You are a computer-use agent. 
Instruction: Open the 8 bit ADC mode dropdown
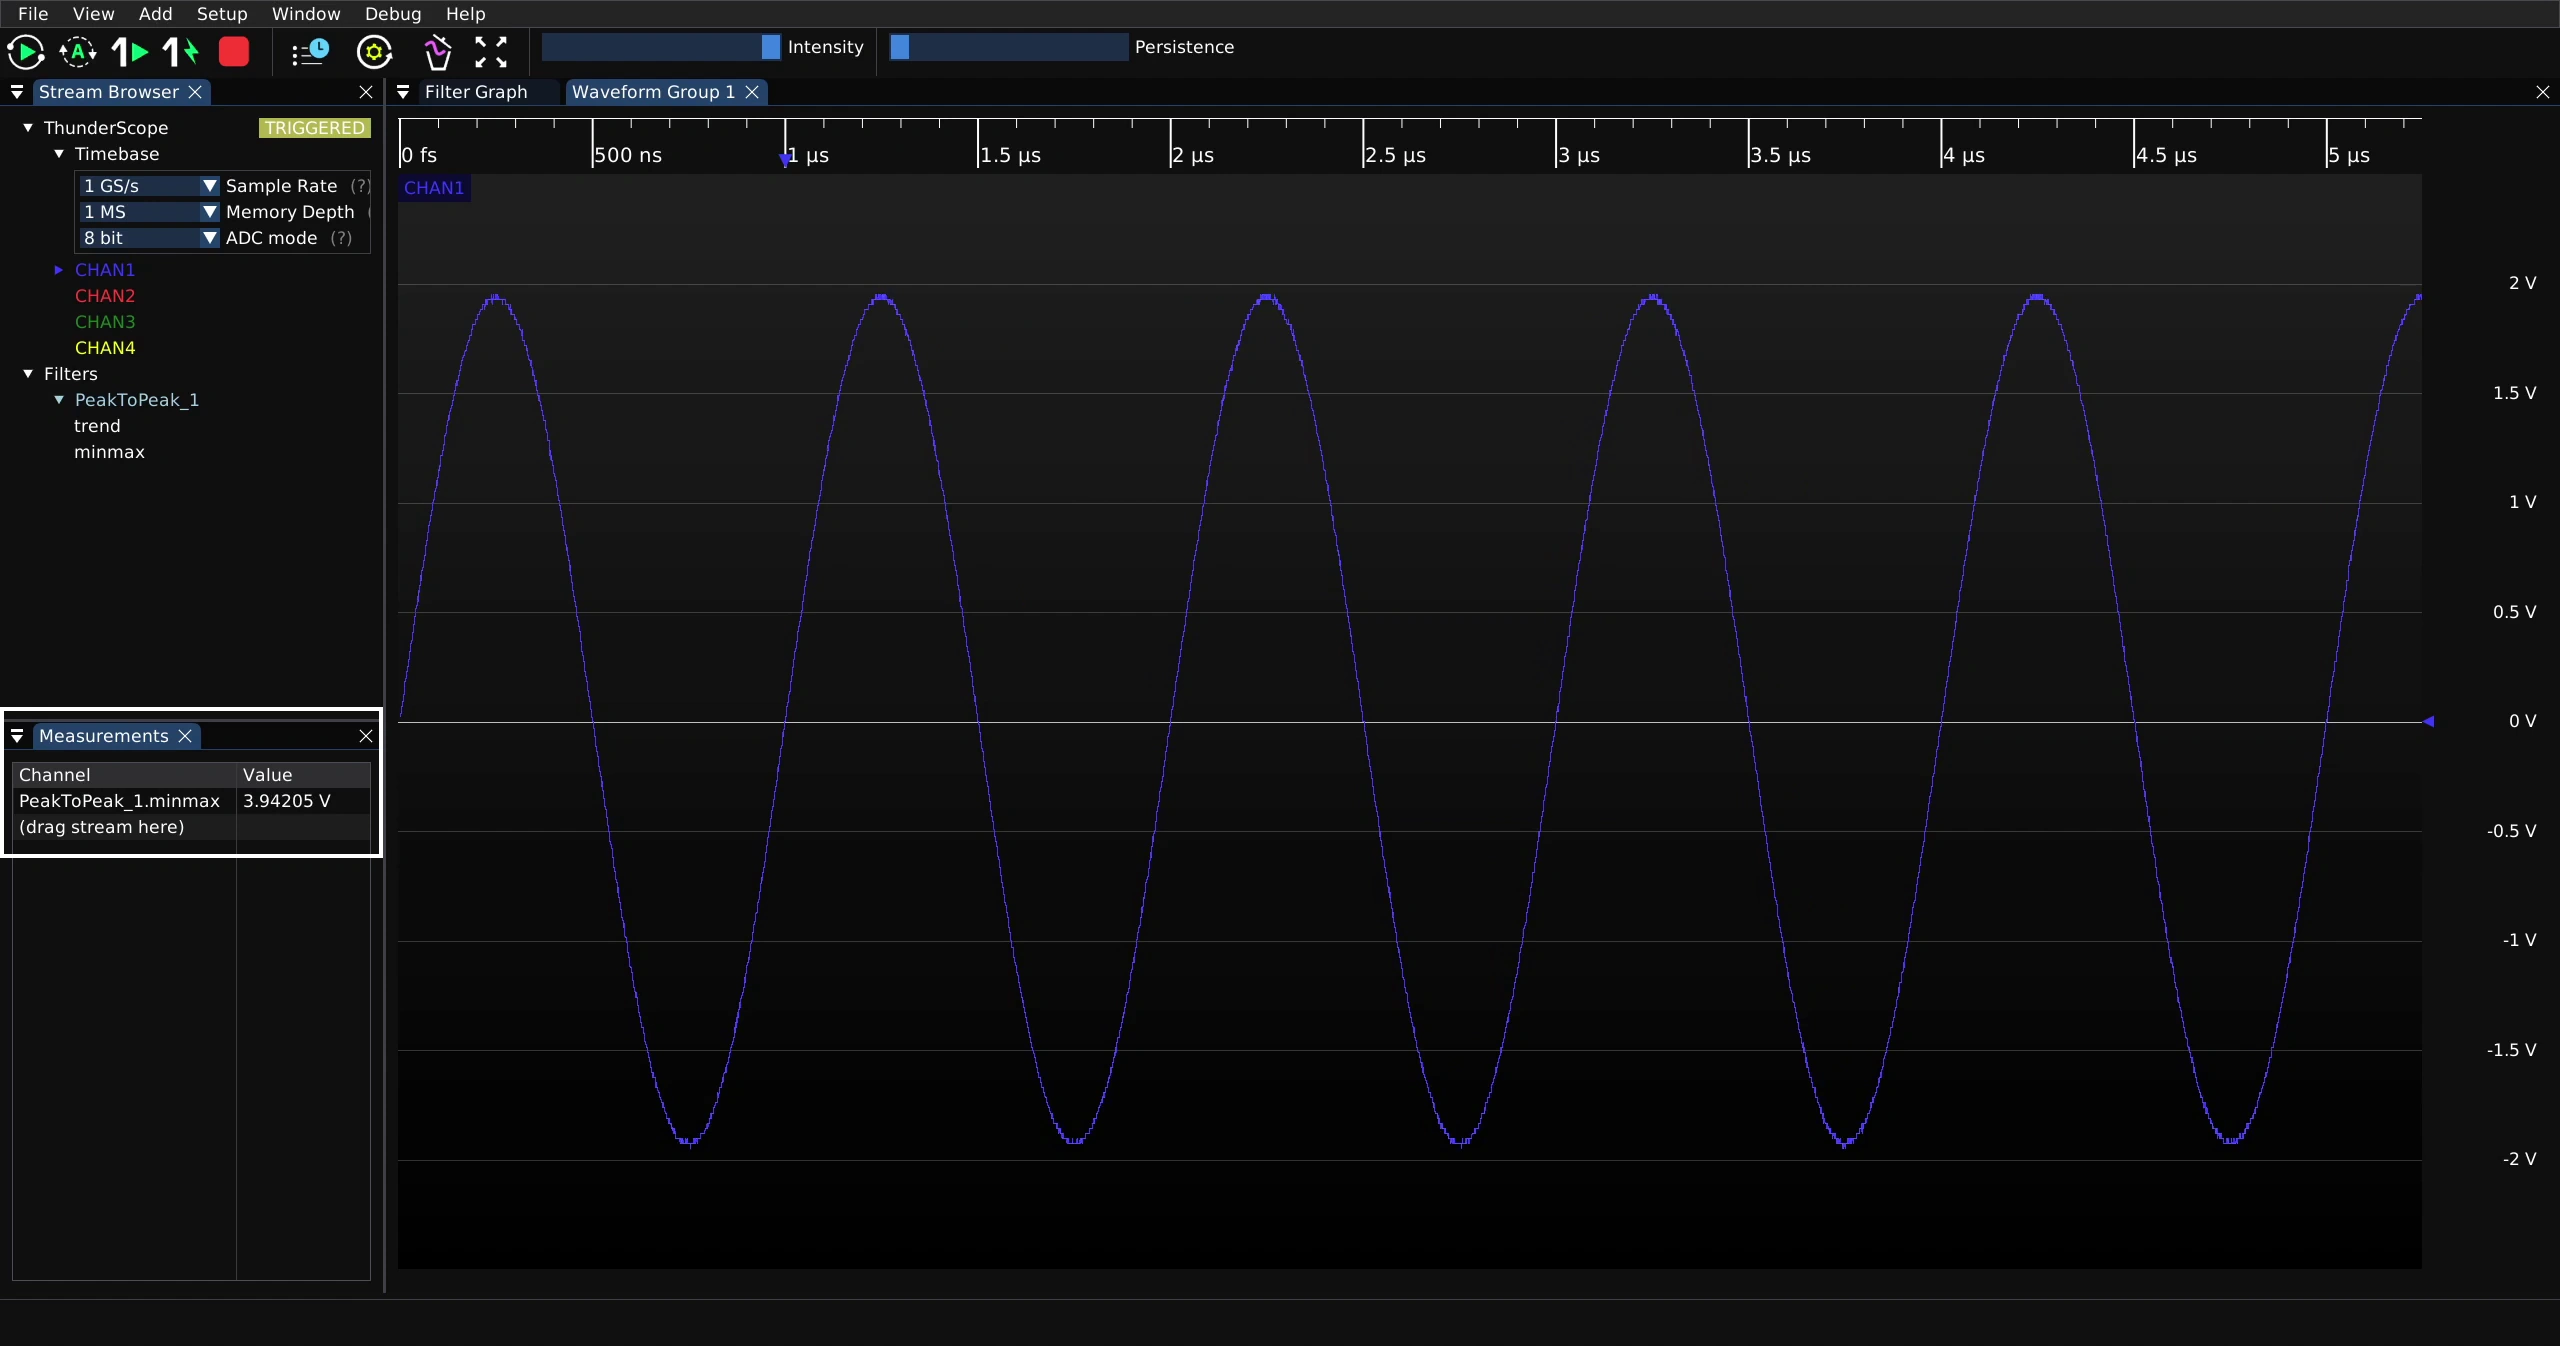coord(149,238)
